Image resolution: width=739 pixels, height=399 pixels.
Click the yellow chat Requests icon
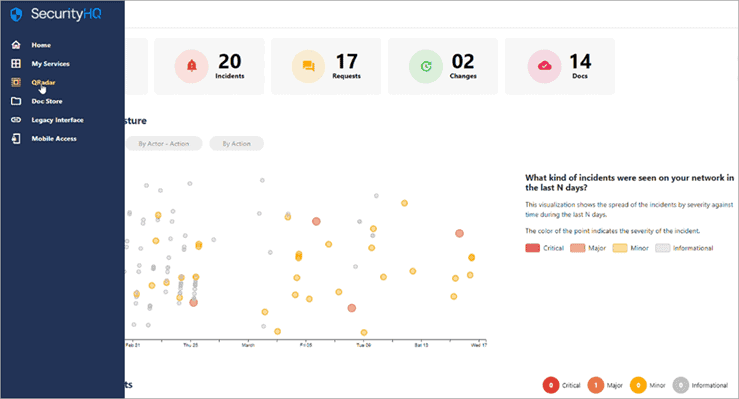coord(308,66)
